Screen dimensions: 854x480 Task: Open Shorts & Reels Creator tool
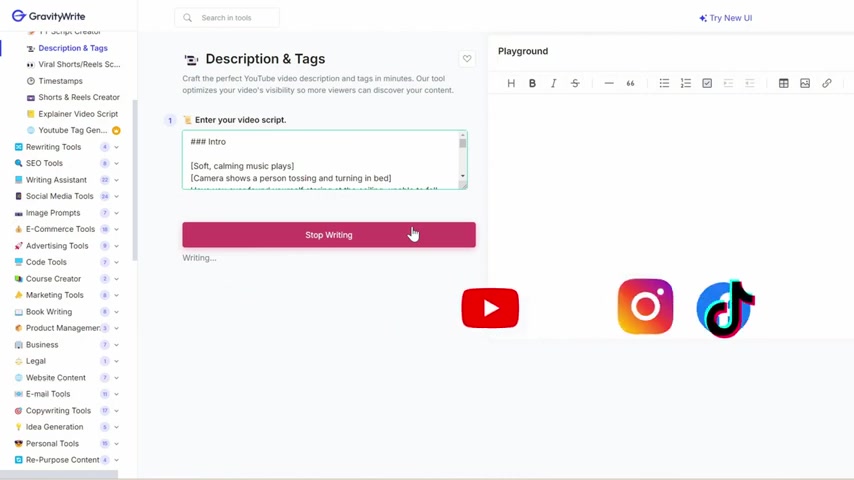tap(78, 97)
